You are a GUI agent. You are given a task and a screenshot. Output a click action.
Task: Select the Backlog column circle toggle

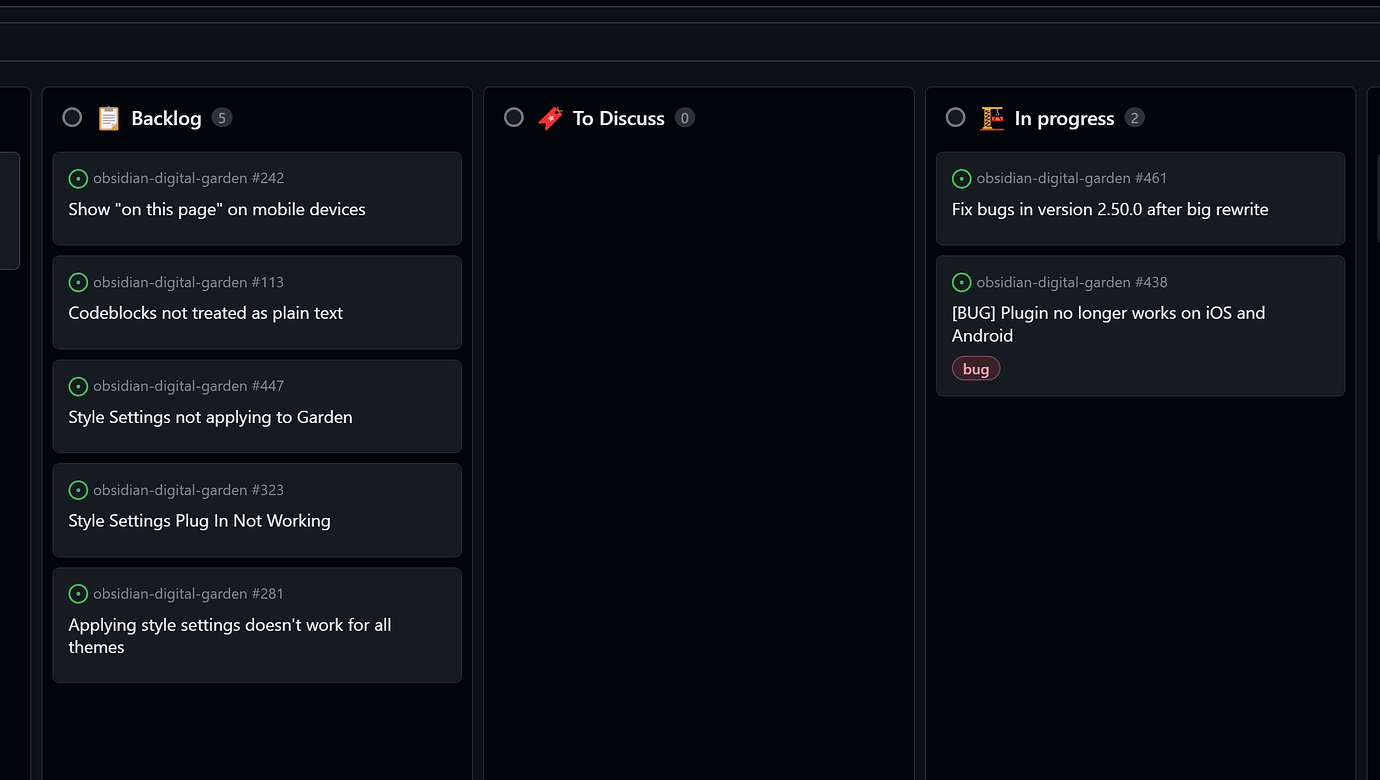72,118
